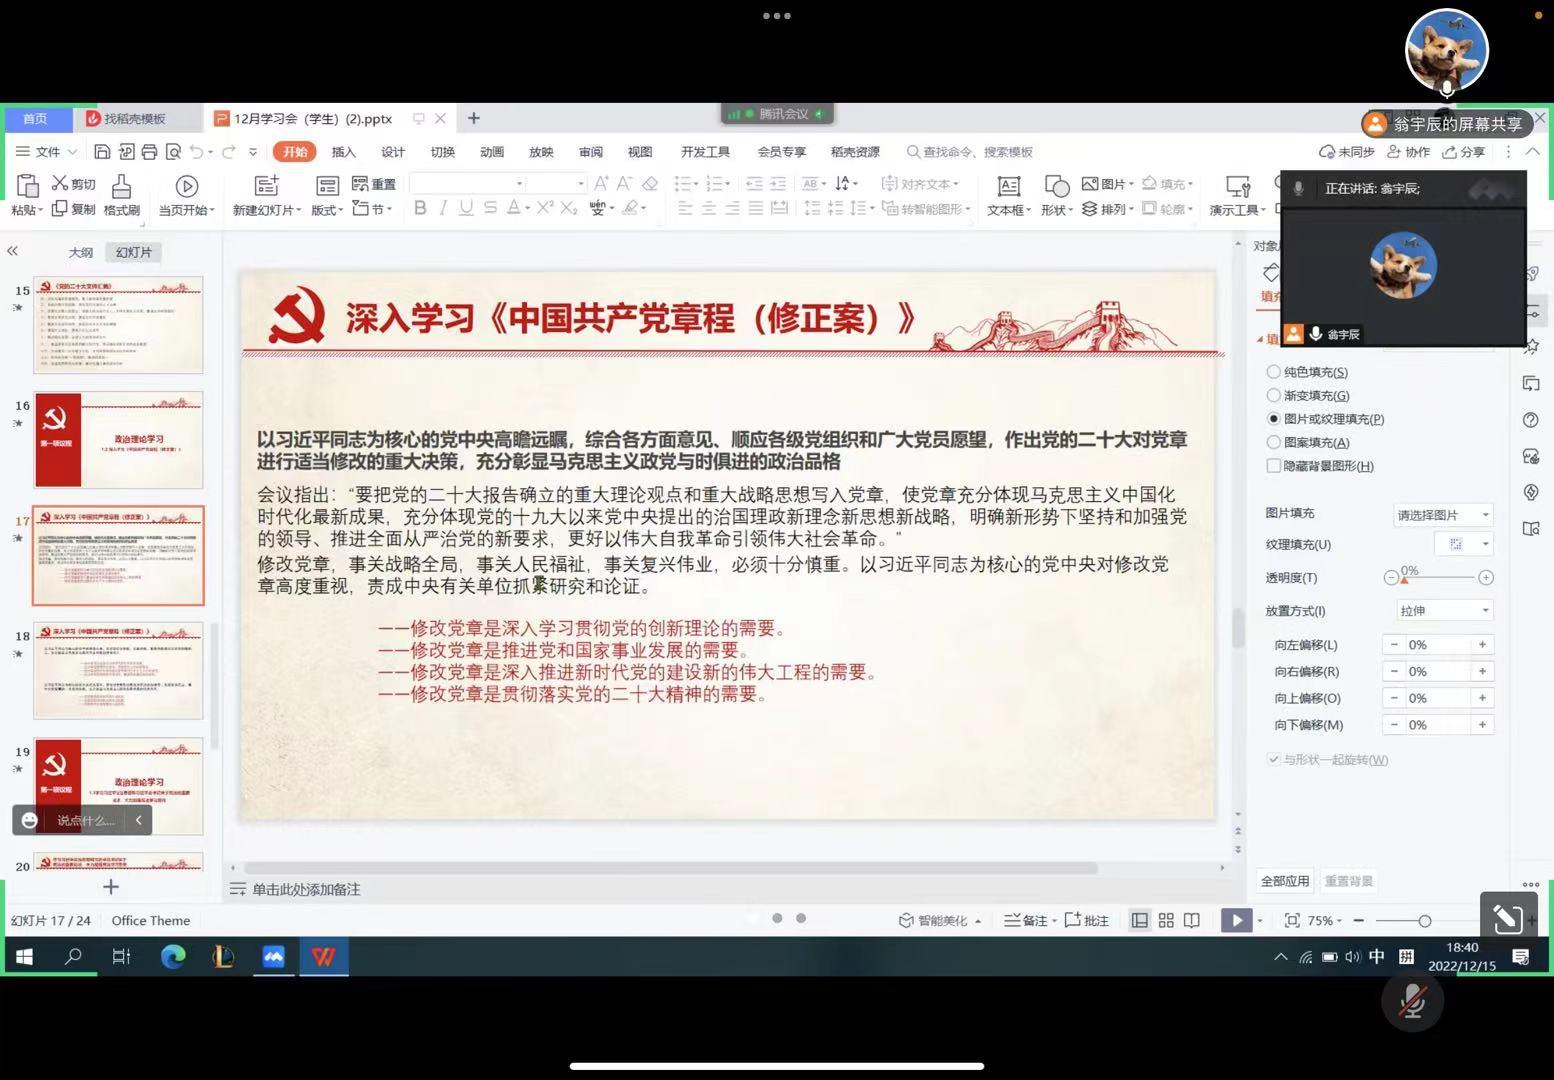
Task: Switch to Normal view icon in status bar
Action: click(1140, 920)
